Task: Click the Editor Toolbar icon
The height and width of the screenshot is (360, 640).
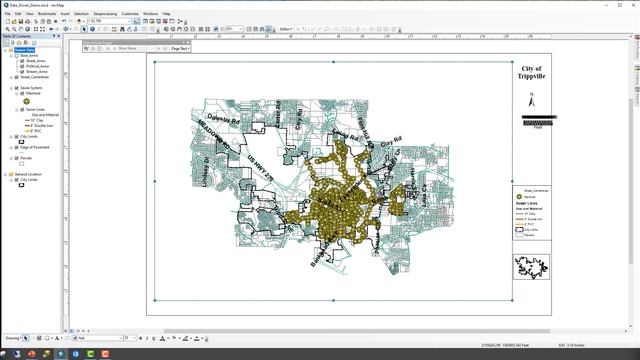Action: pos(137,21)
